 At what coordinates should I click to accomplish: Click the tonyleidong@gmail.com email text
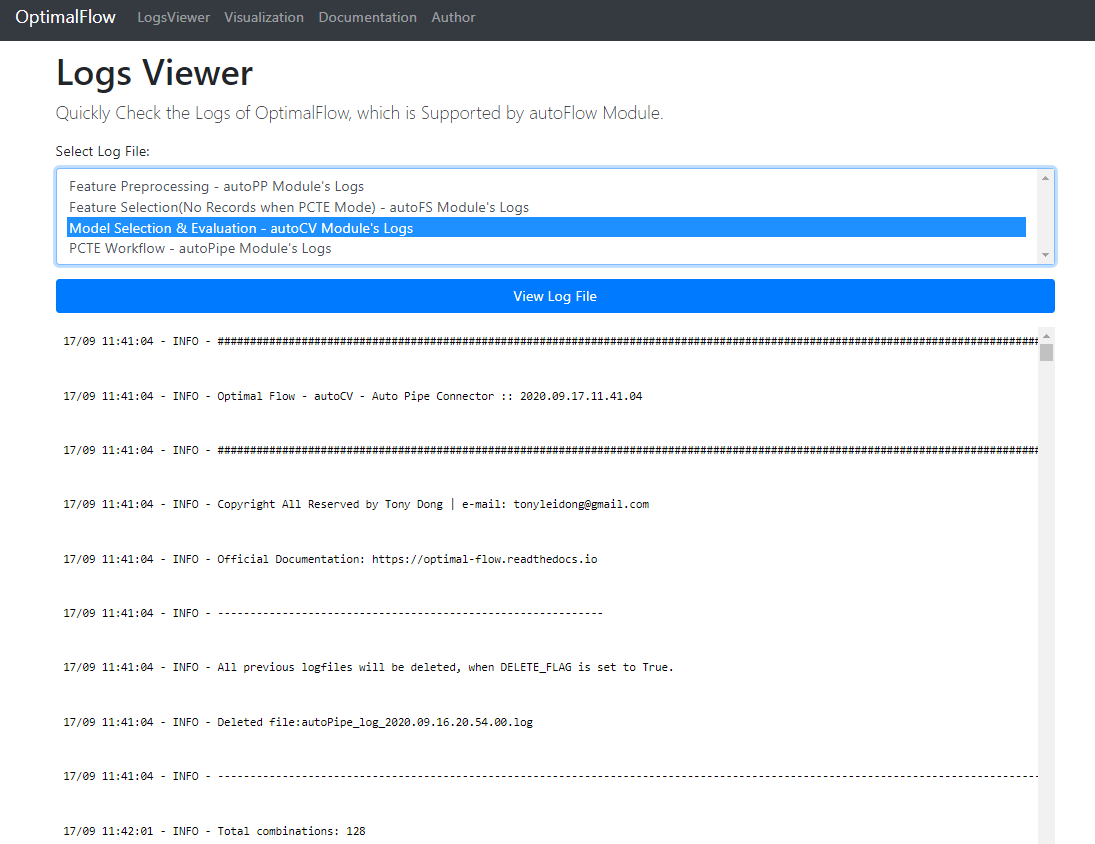[x=581, y=505]
